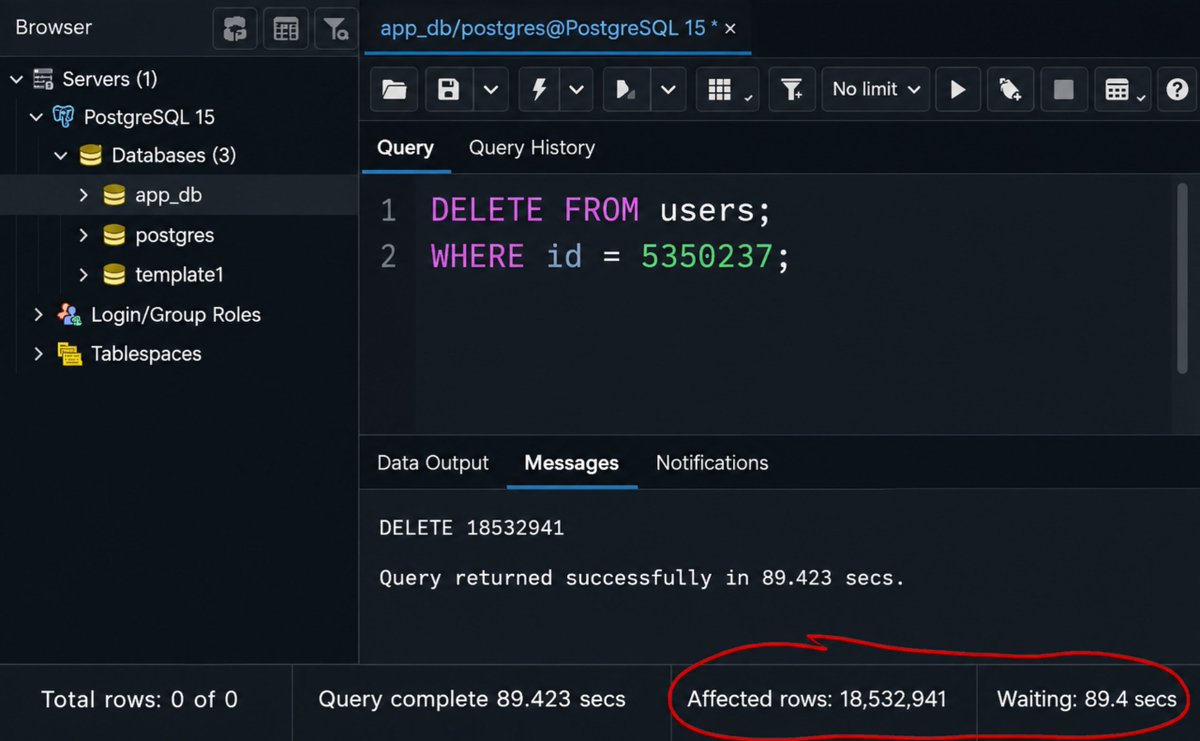Run the query with the play button

point(958,90)
